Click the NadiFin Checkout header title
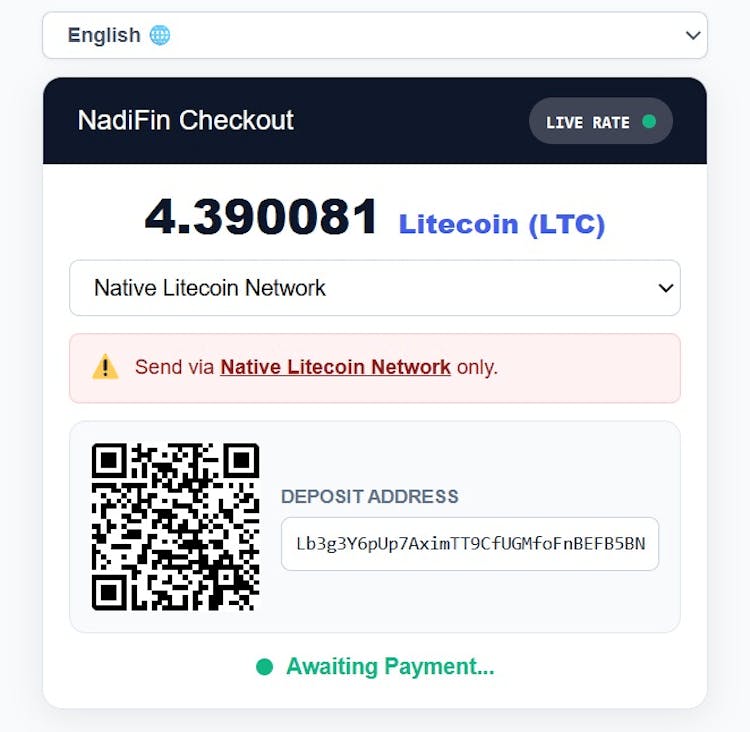 [186, 121]
